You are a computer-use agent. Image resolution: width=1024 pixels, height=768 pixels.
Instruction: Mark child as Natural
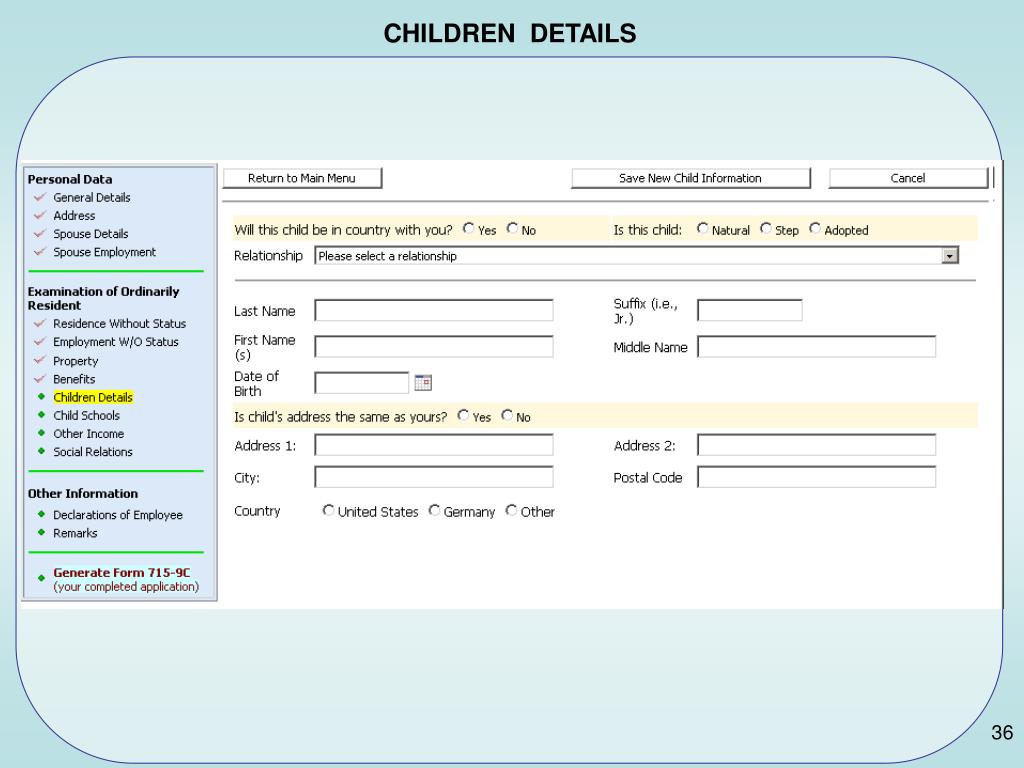702,229
